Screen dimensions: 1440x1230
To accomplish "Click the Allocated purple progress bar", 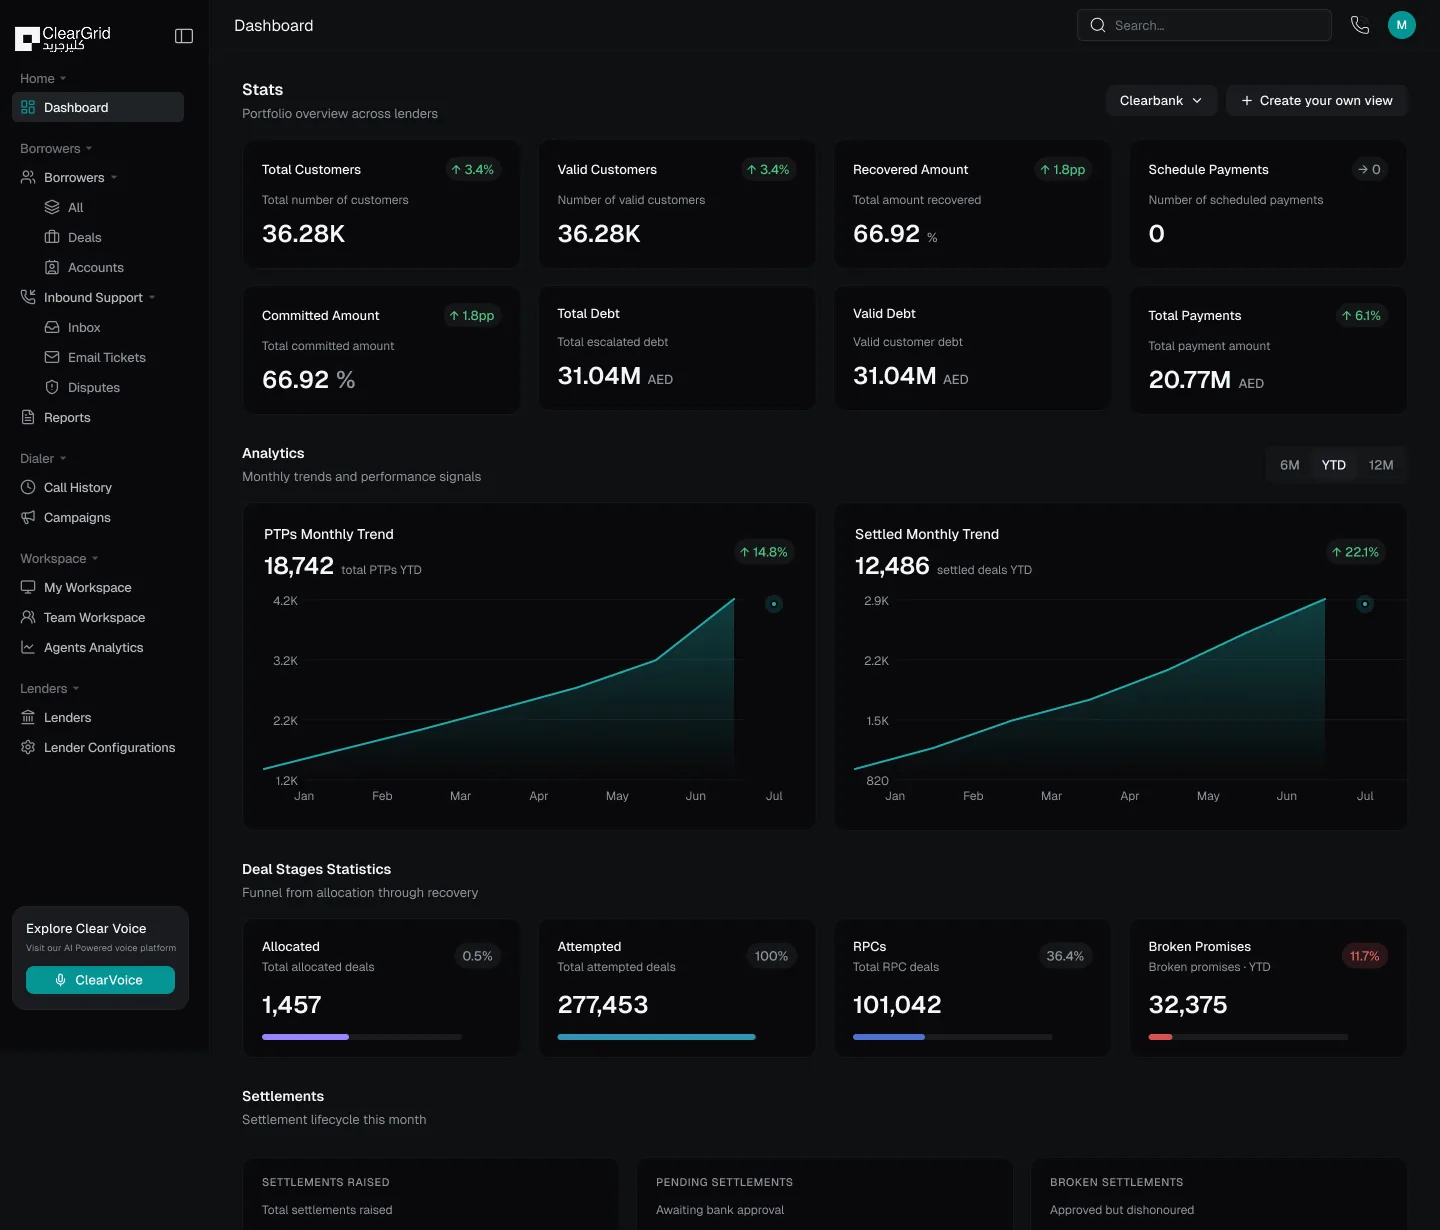I will point(305,1037).
